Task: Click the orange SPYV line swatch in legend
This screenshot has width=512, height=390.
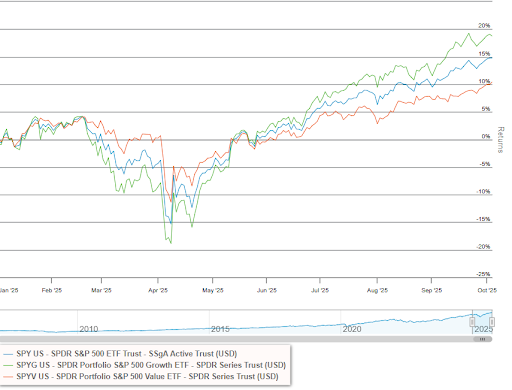Action: (x=9, y=377)
